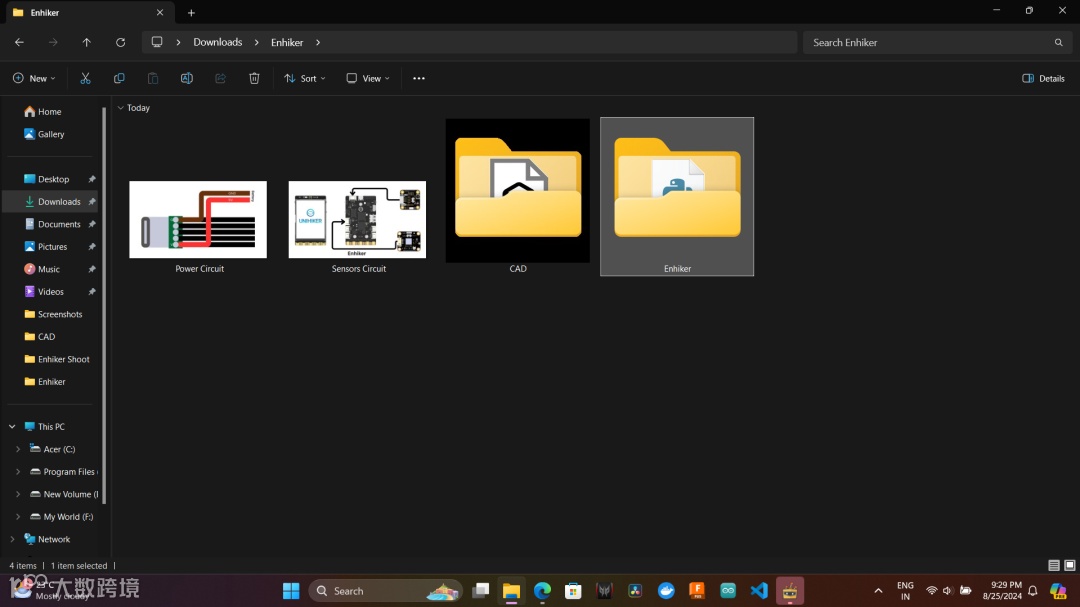Open the View dropdown menu
The image size is (1080, 607).
coord(368,78)
